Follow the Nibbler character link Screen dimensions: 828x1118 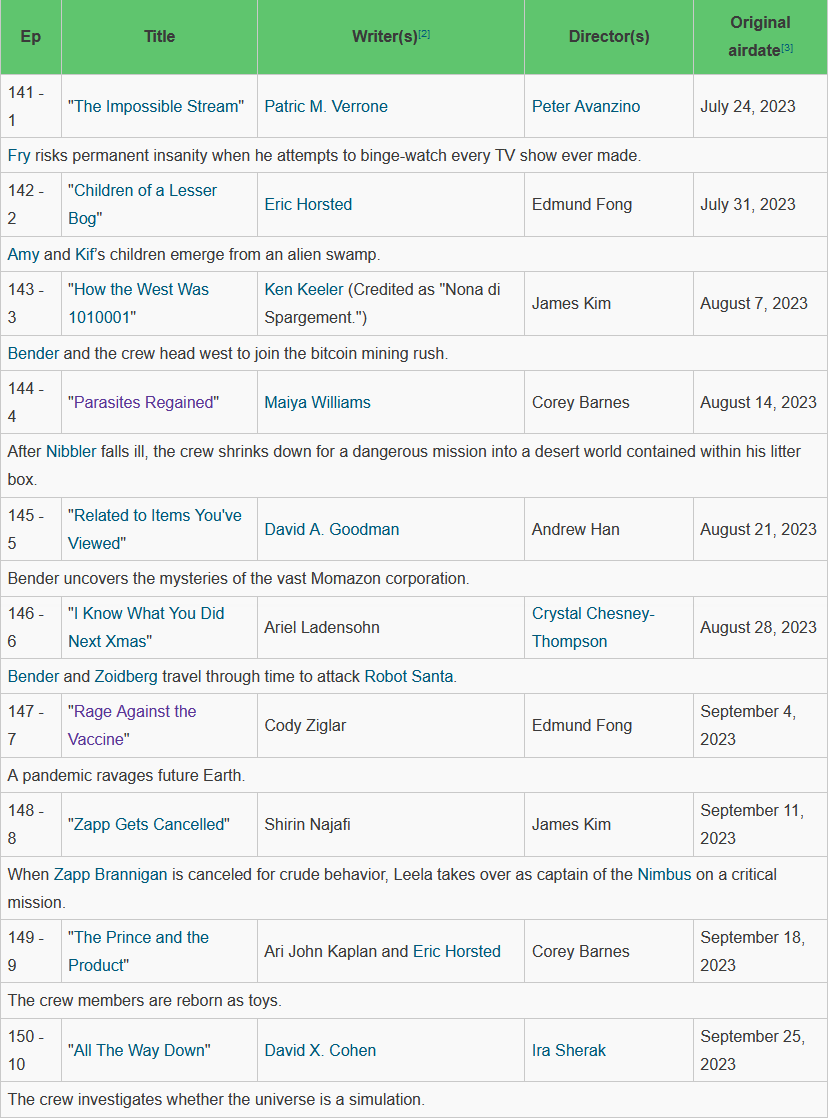[71, 451]
